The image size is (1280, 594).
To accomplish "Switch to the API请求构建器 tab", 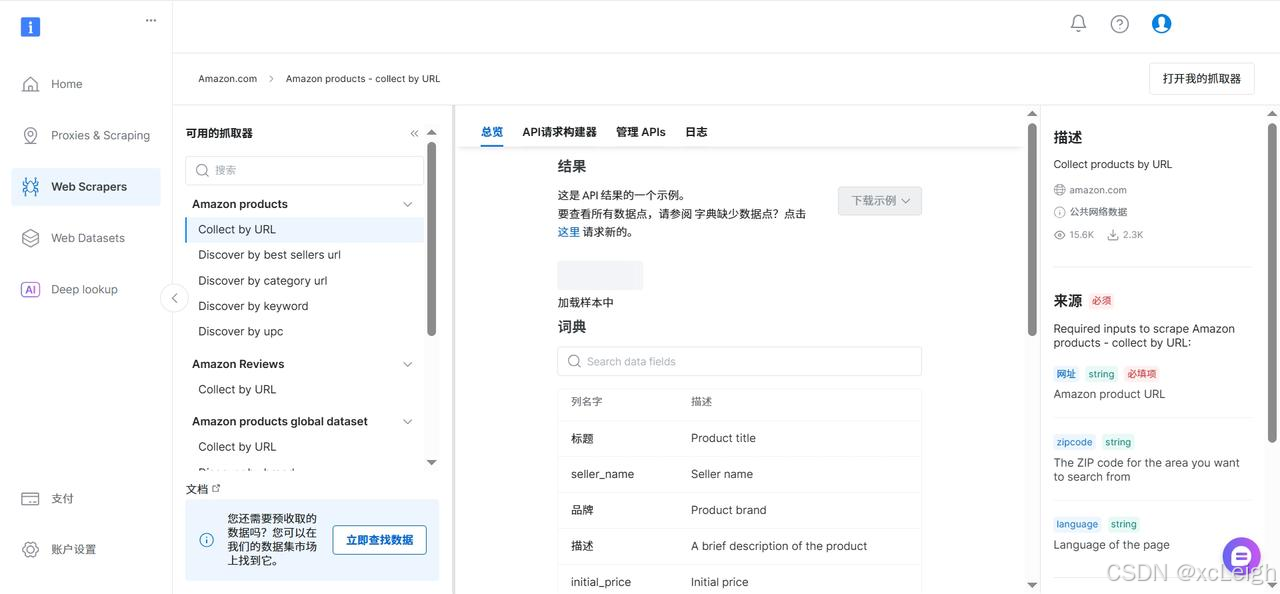I will [x=559, y=132].
